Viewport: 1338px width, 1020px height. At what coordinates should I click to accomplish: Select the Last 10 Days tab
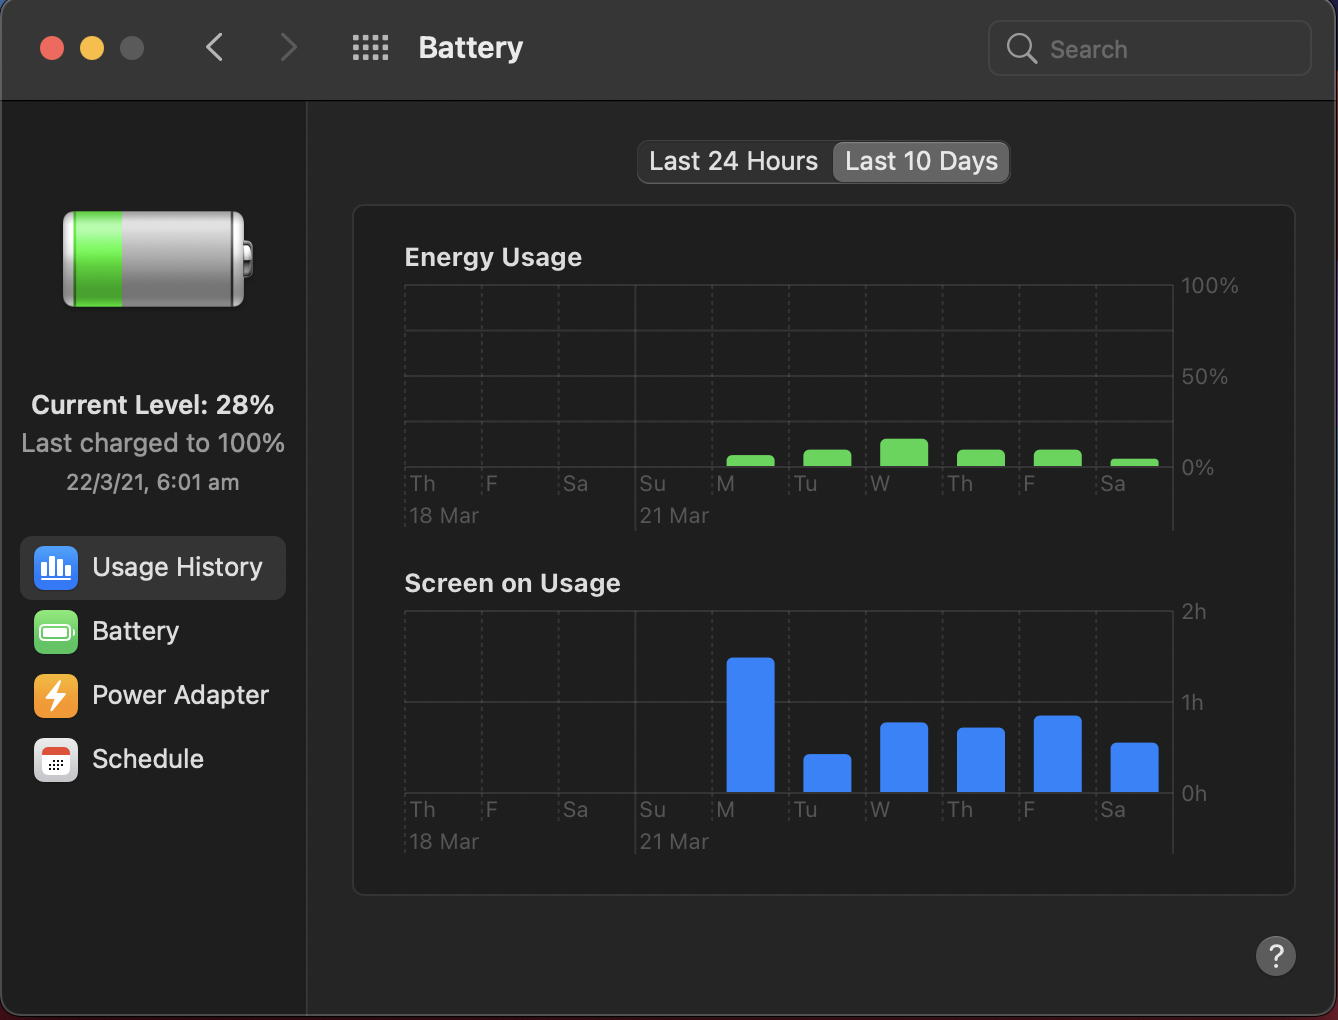click(x=921, y=161)
